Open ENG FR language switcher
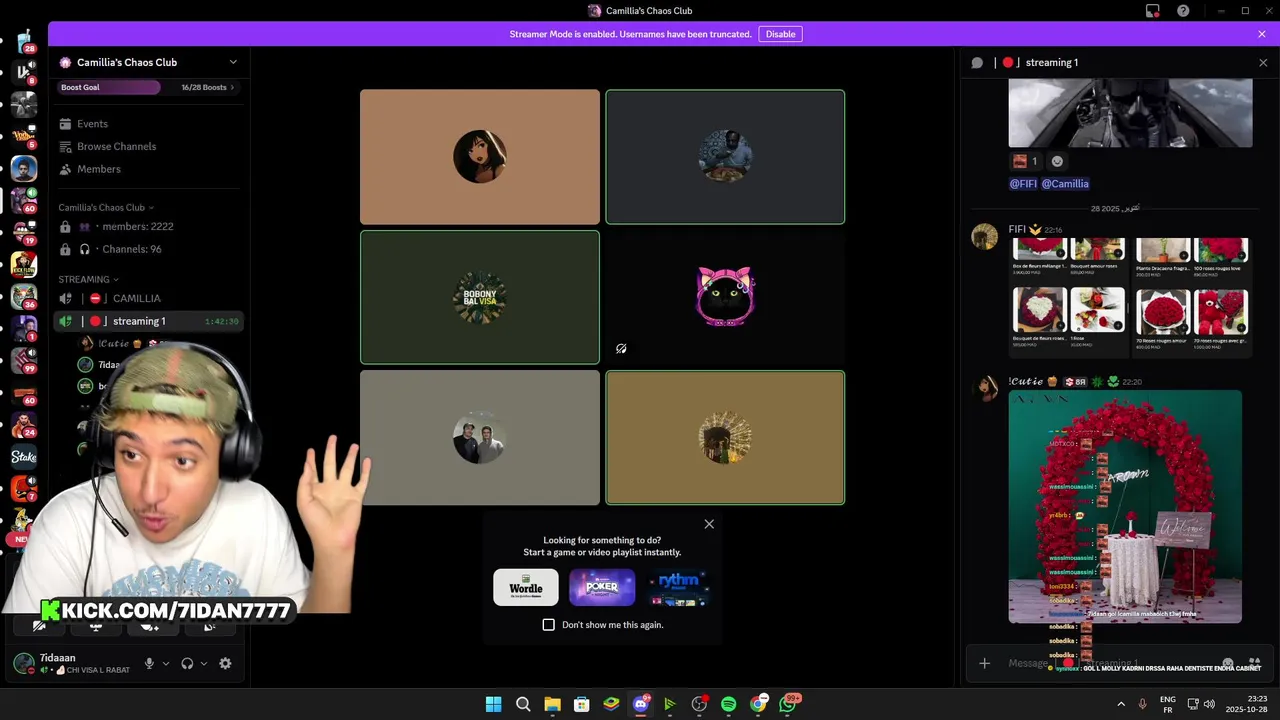Image resolution: width=1280 pixels, height=720 pixels. [1167, 704]
